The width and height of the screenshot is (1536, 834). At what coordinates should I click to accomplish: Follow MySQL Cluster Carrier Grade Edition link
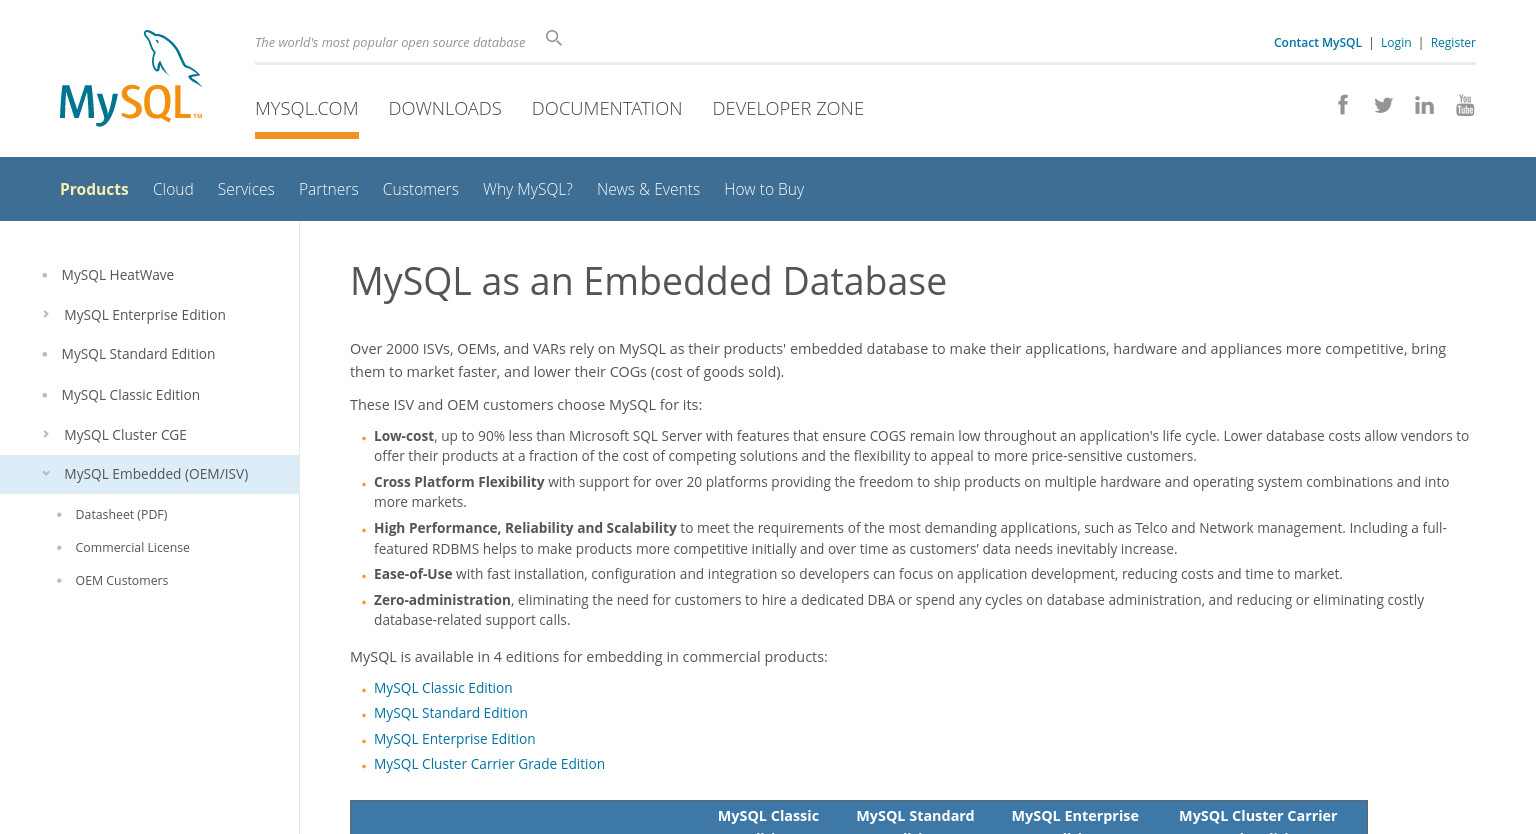tap(489, 764)
